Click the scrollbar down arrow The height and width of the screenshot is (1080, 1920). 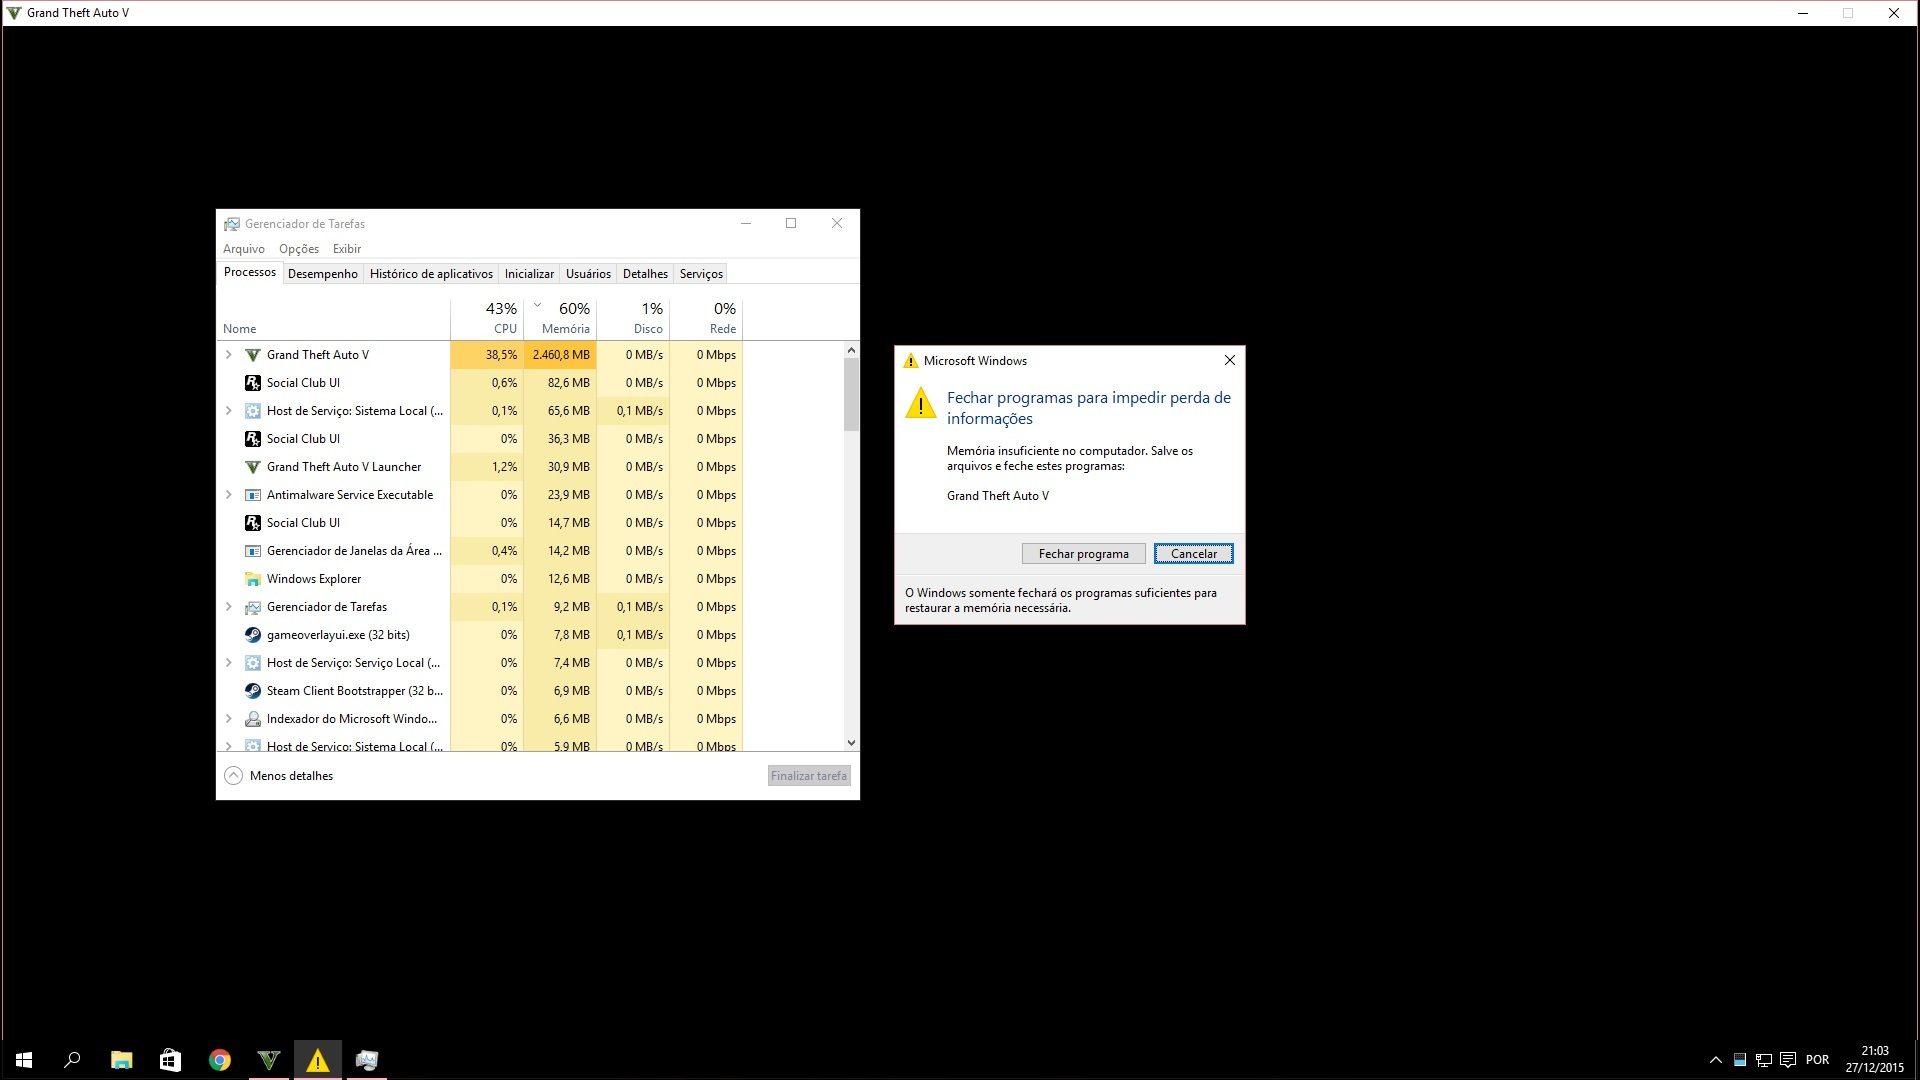[x=851, y=743]
